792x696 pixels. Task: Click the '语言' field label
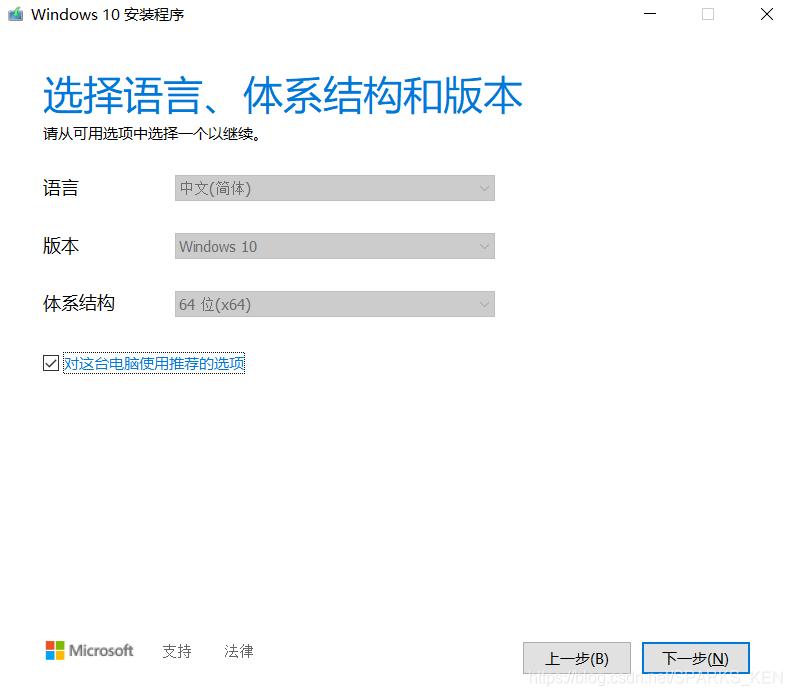[61, 188]
